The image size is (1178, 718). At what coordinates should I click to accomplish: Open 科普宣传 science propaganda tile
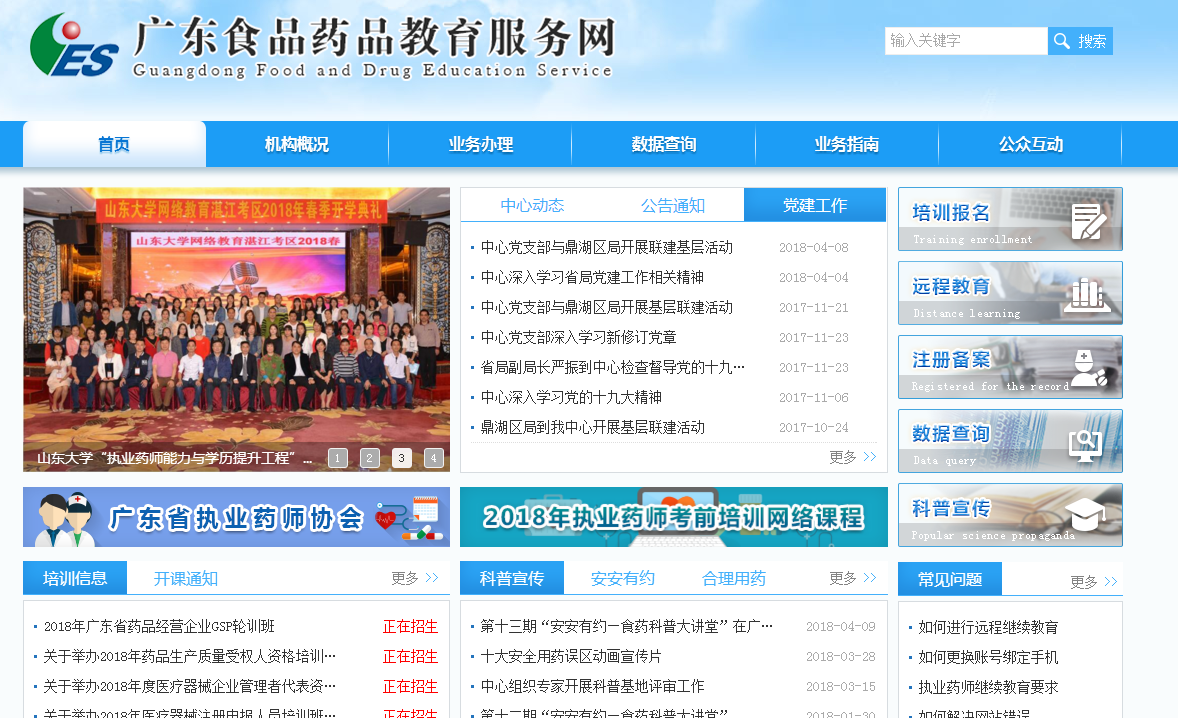[x=1009, y=515]
